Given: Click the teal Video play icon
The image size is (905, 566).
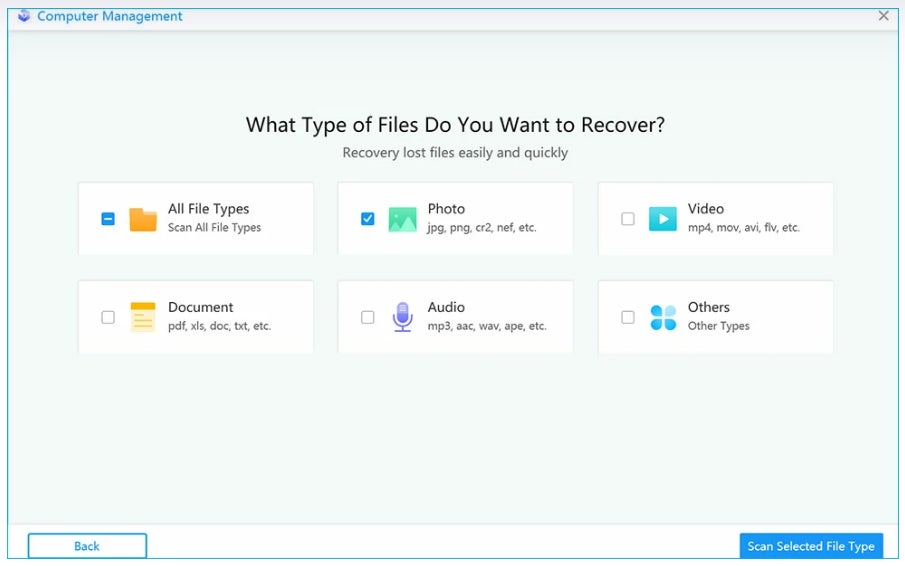Looking at the screenshot, I should click(x=662, y=219).
